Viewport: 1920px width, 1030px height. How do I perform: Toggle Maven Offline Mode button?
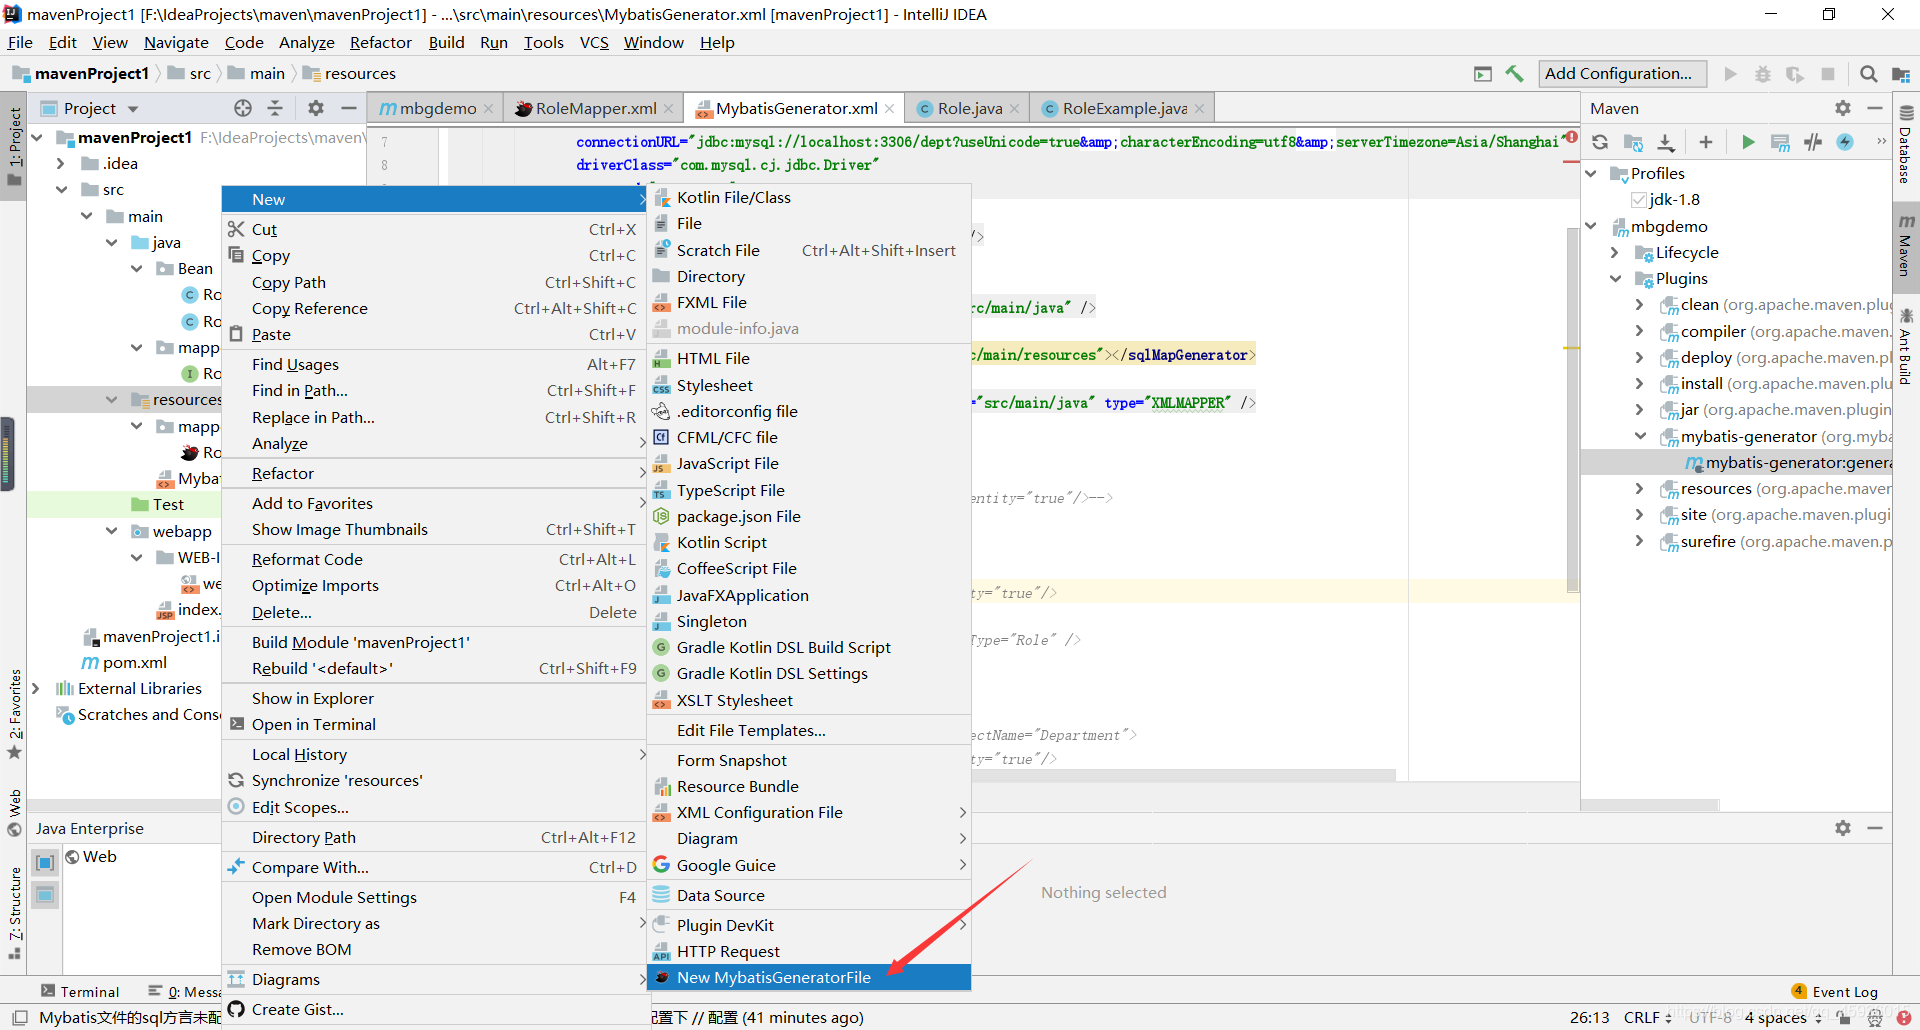click(x=1813, y=142)
